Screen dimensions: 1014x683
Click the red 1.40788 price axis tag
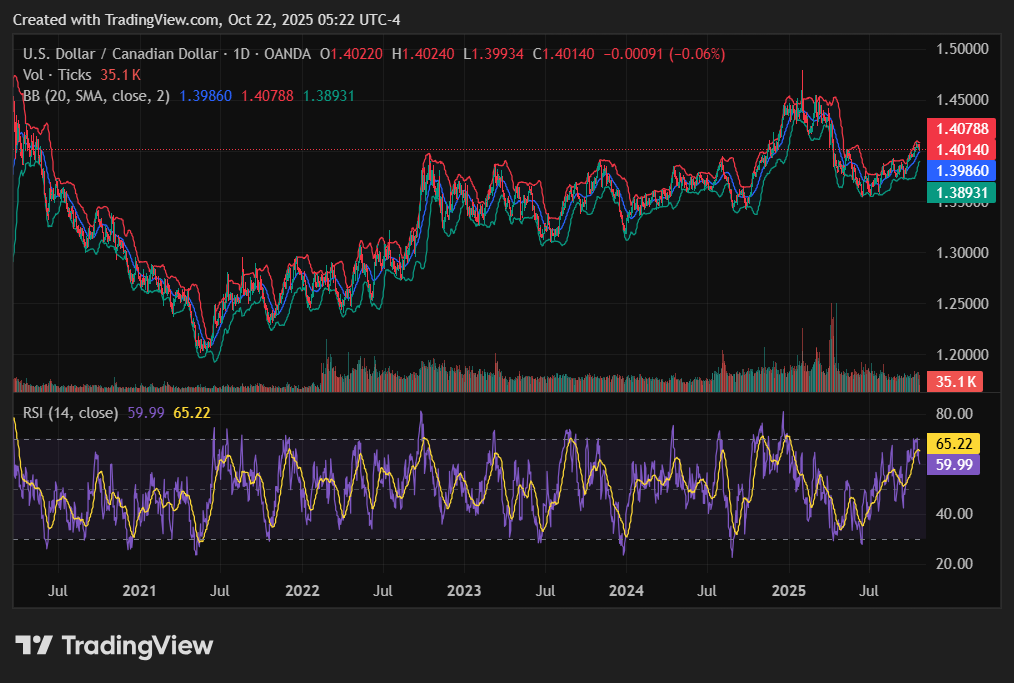click(955, 128)
